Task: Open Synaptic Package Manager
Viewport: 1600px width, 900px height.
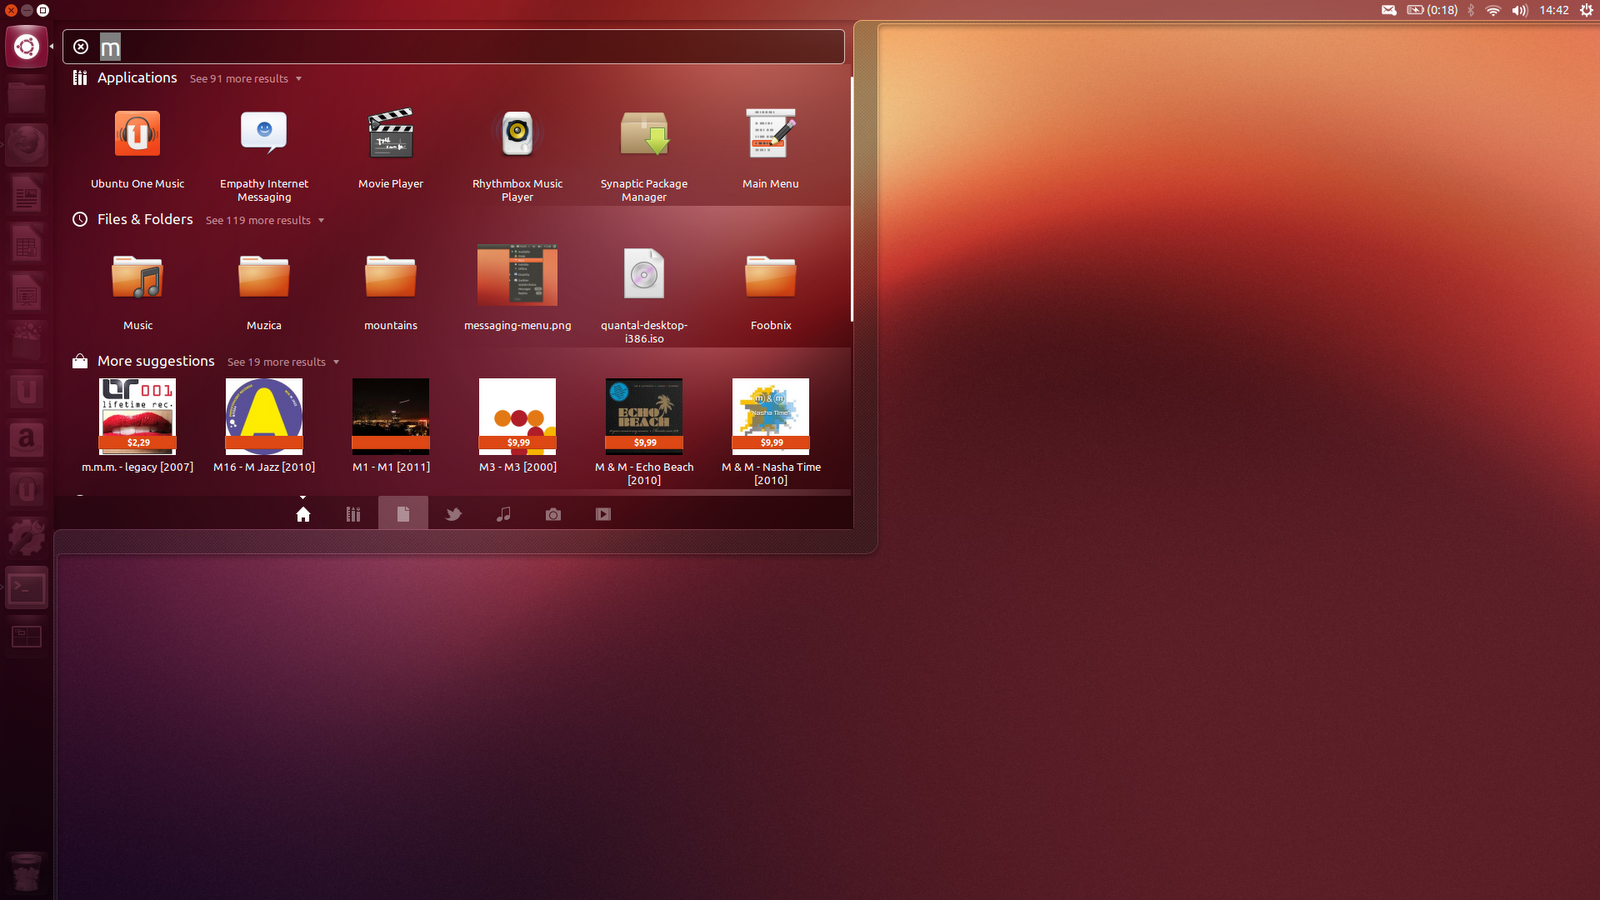Action: coord(644,133)
